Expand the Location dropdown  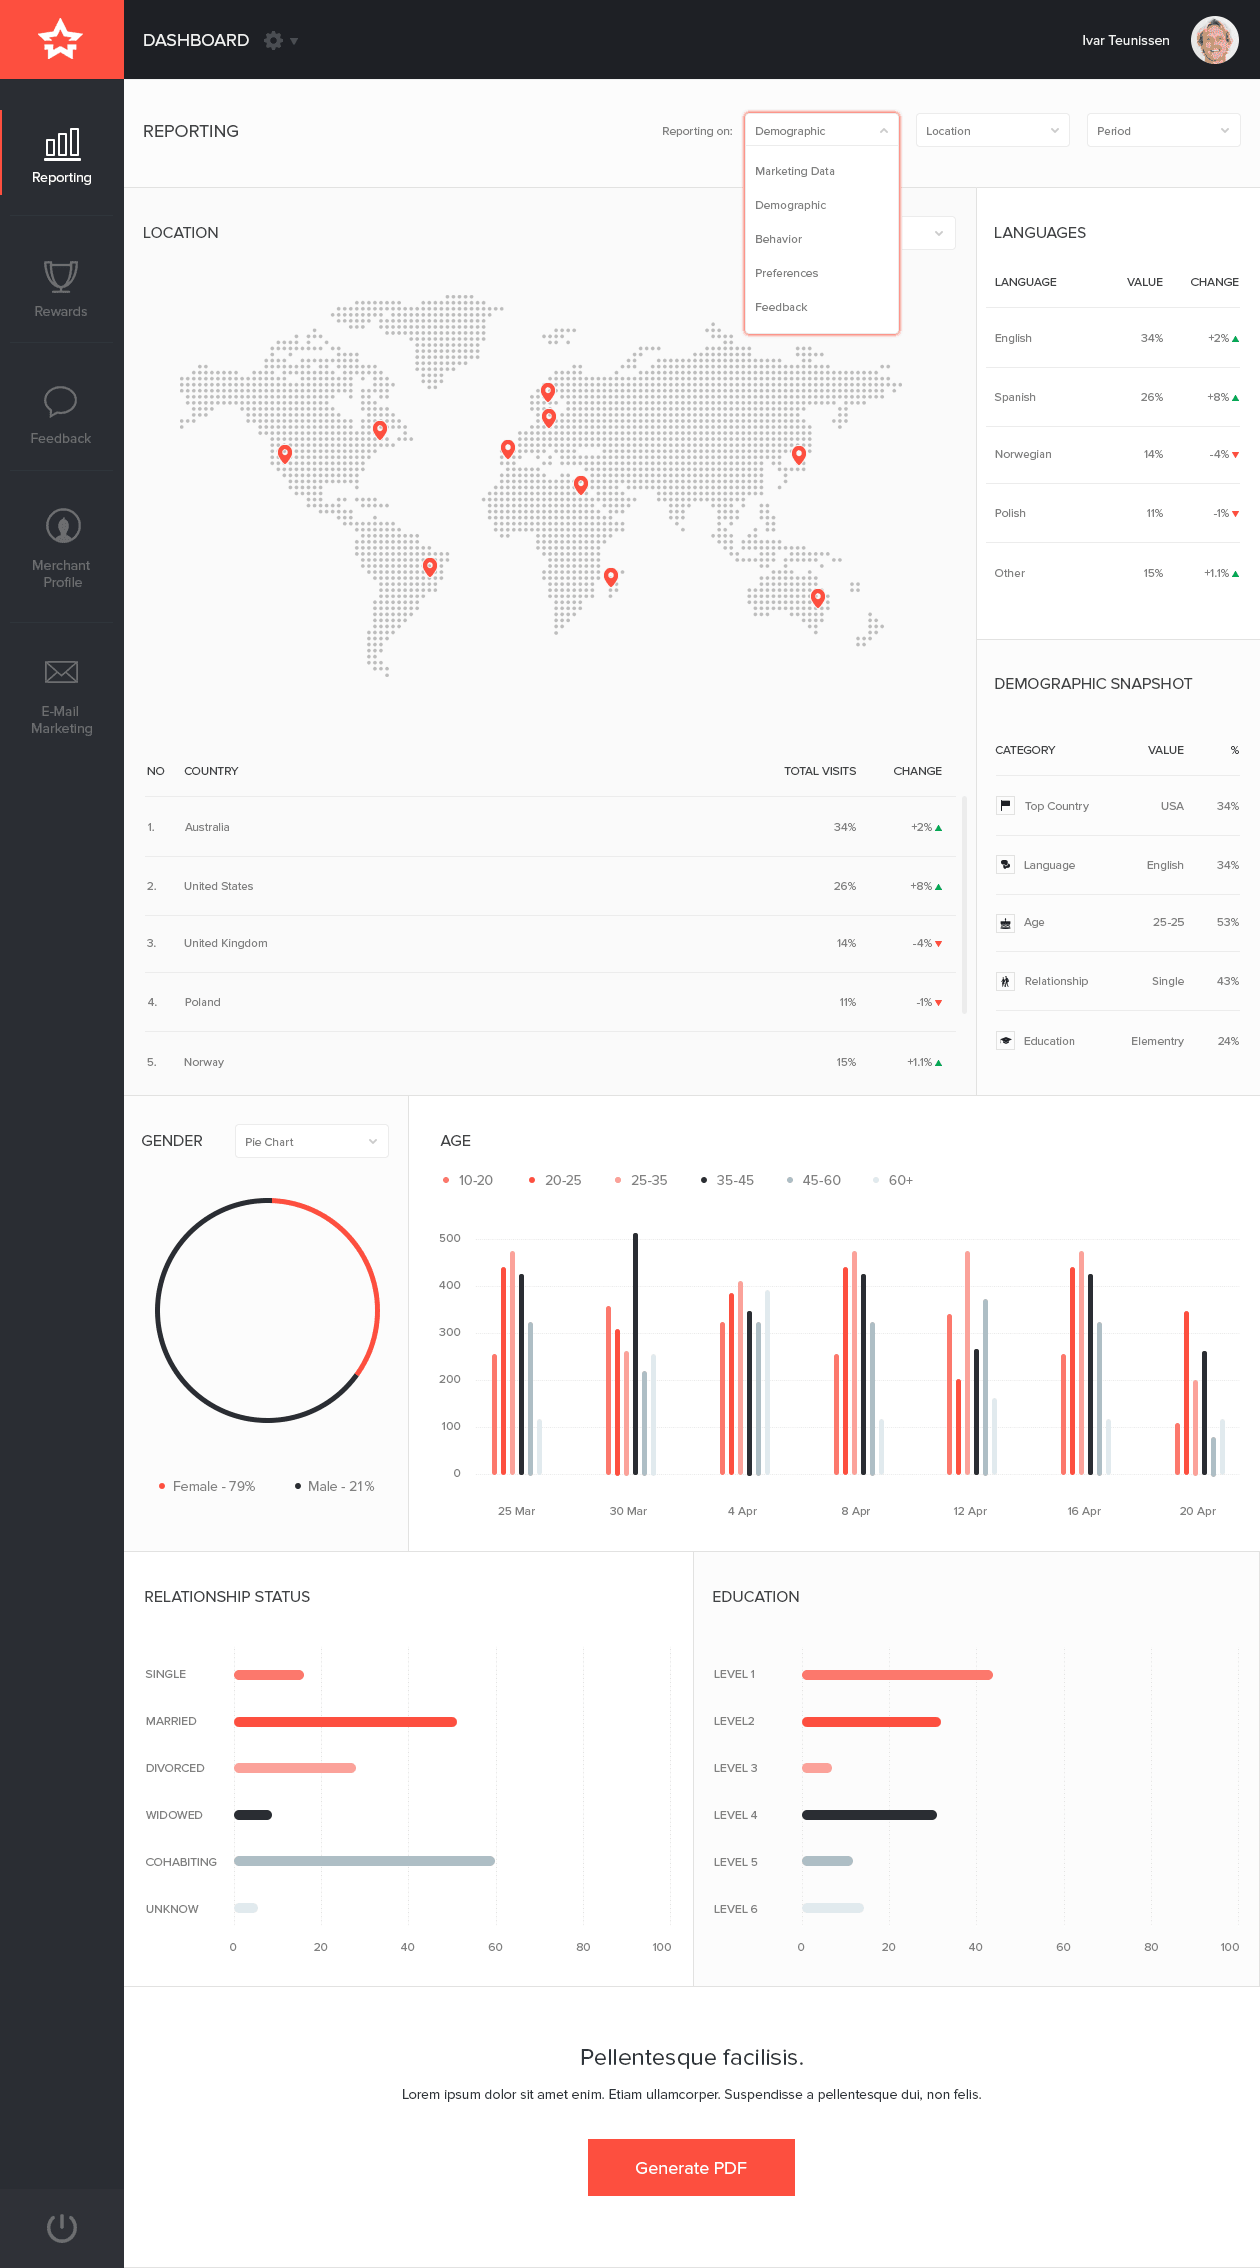point(992,131)
